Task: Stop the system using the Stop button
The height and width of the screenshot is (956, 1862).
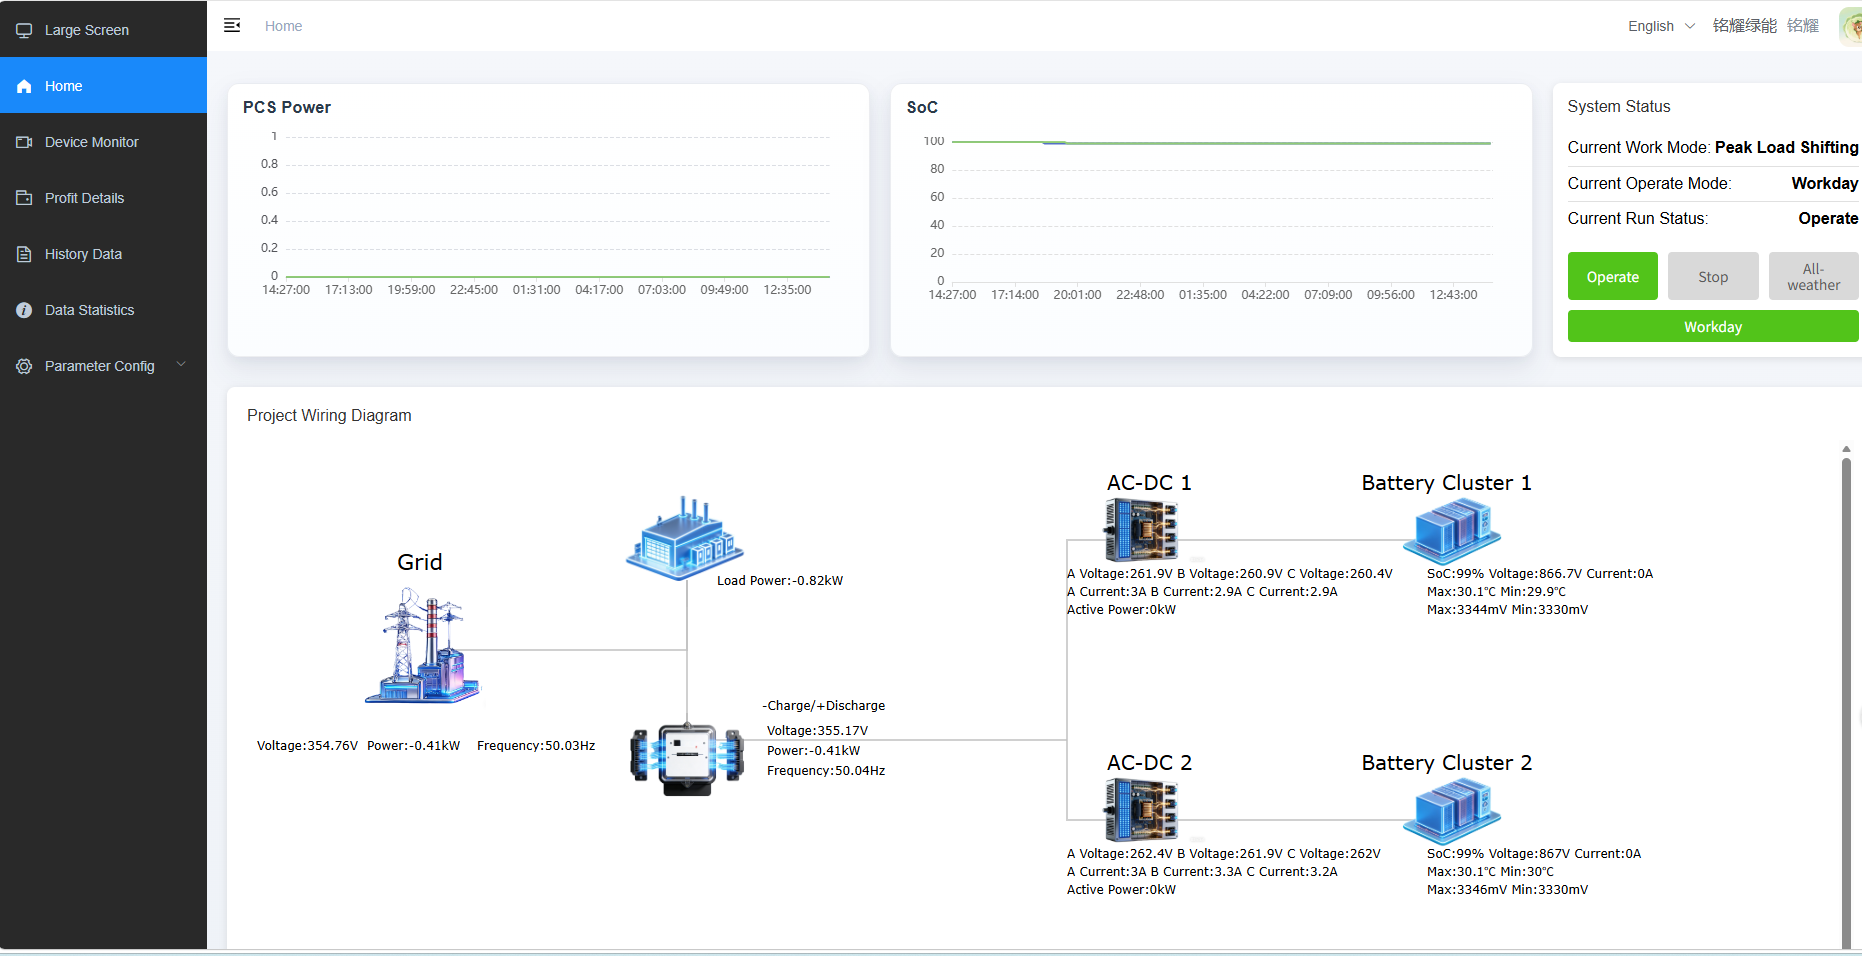Action: click(x=1713, y=276)
